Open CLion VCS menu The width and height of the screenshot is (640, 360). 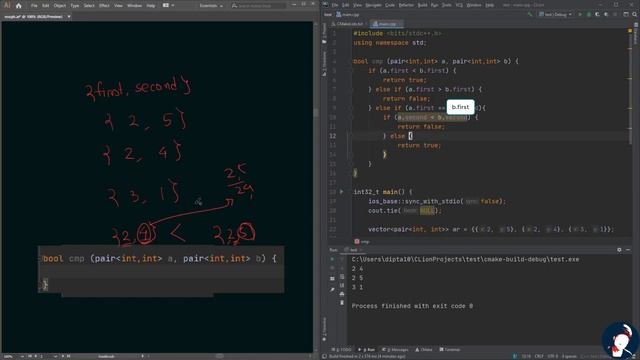[459, 5]
